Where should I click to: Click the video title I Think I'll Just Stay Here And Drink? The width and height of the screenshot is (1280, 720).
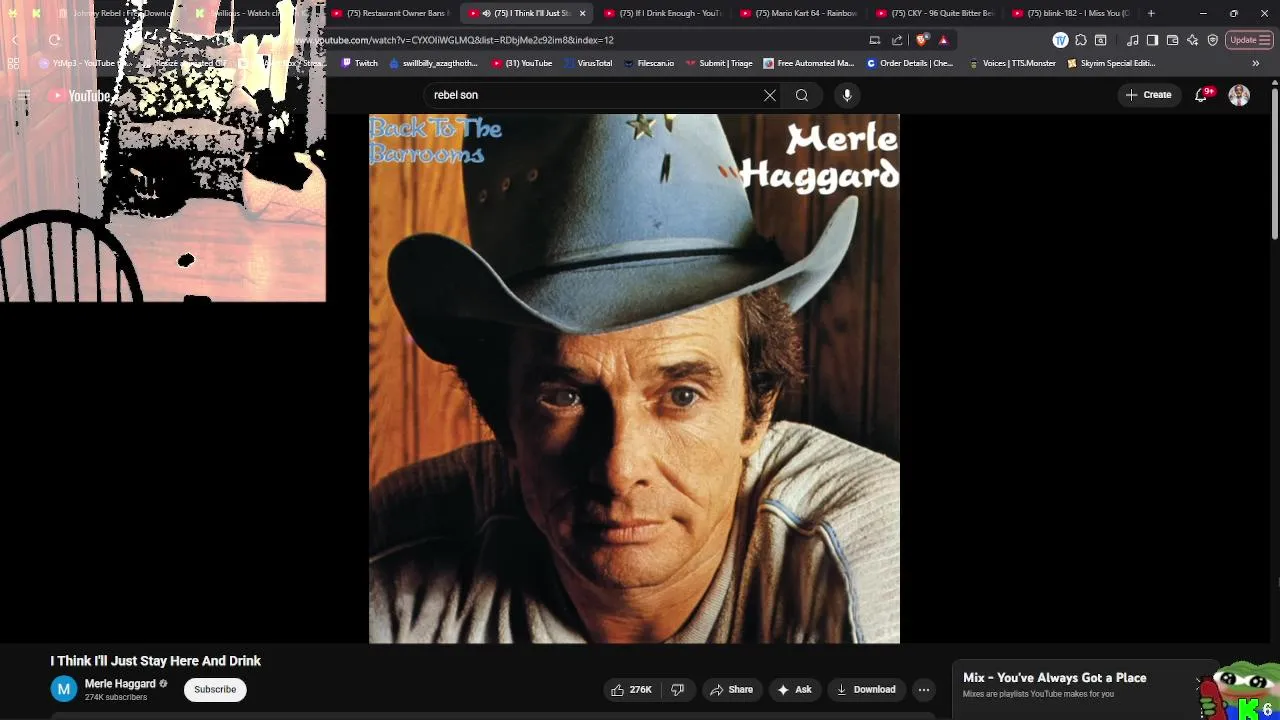tap(156, 661)
